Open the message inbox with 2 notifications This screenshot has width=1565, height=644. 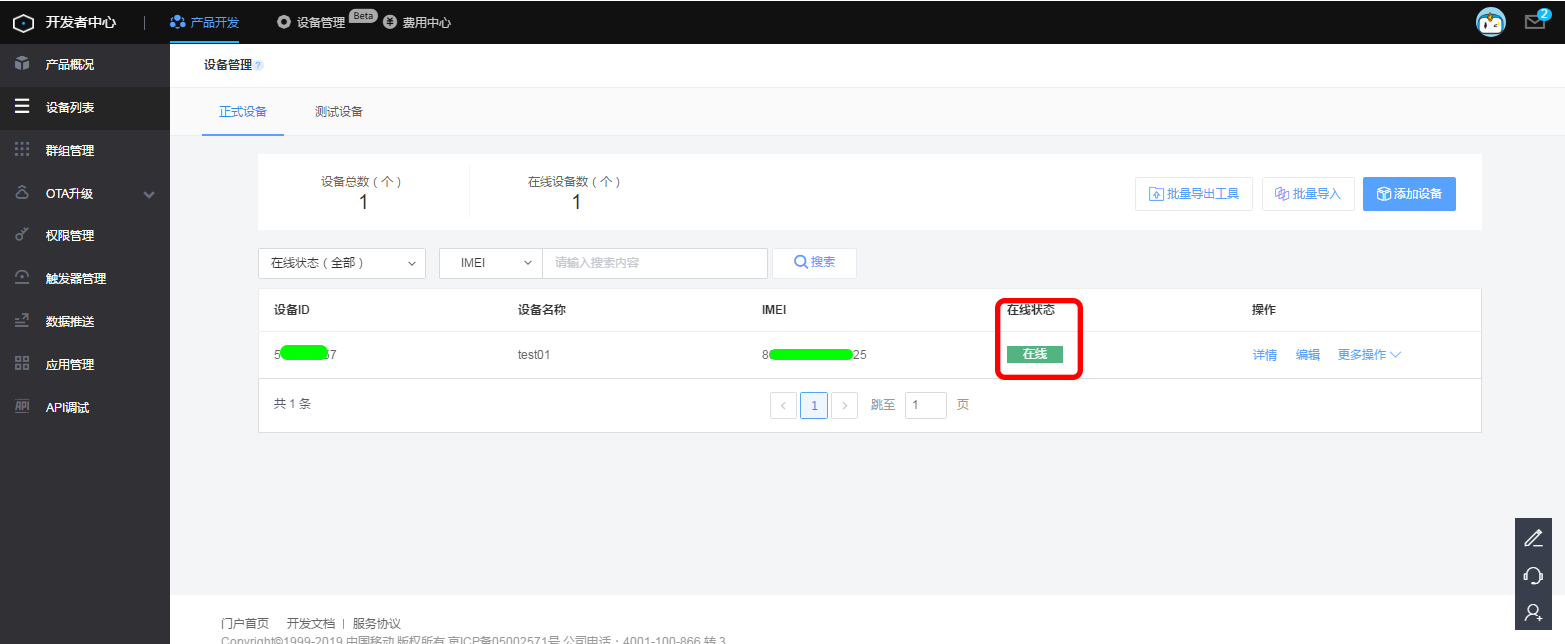pyautogui.click(x=1534, y=20)
